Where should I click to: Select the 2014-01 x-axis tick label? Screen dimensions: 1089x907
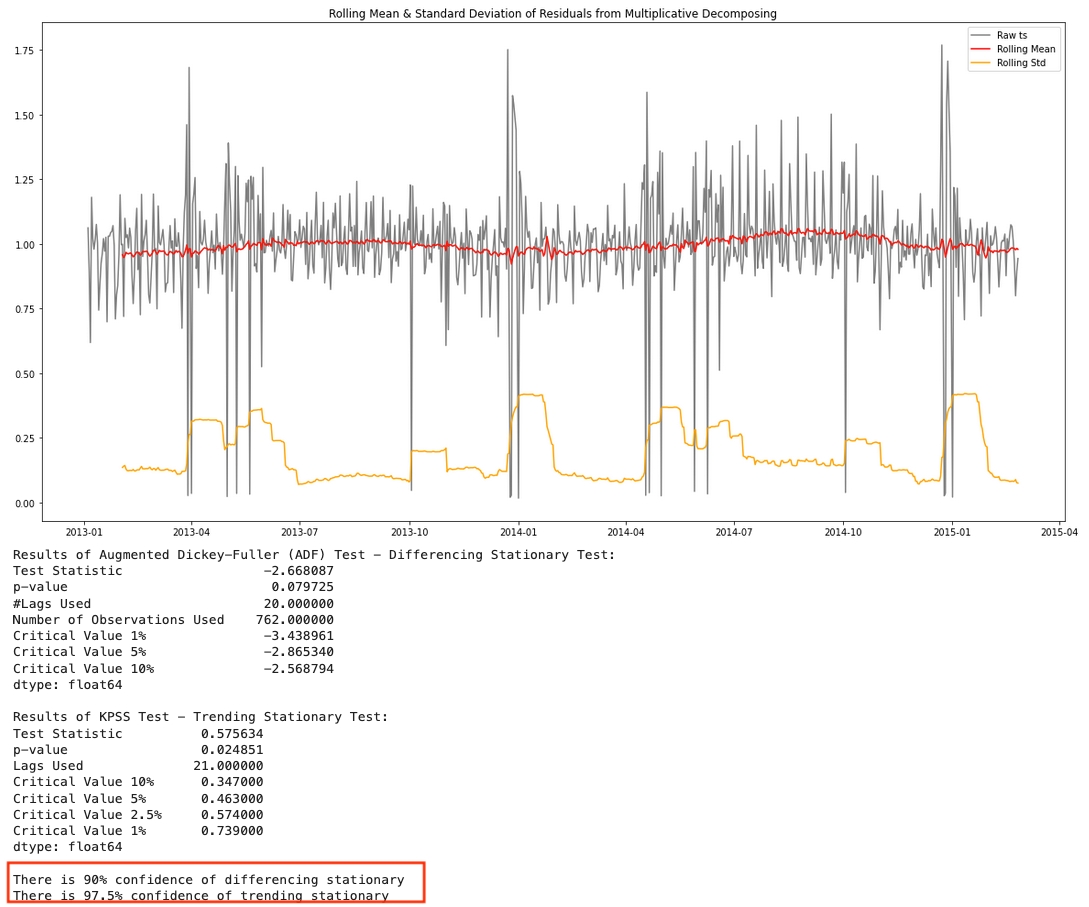coord(518,533)
